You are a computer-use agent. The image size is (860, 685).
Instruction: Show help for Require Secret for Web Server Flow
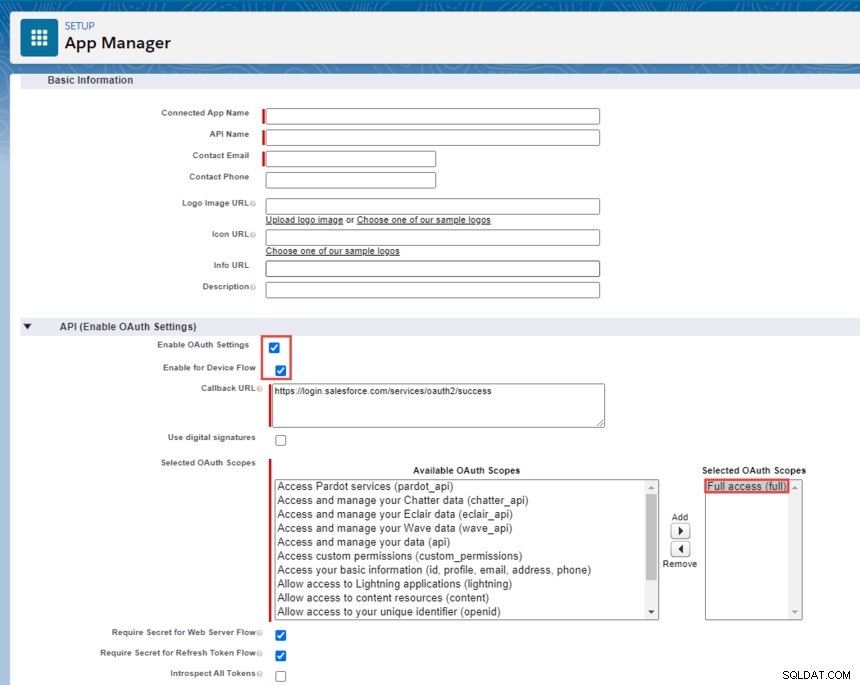[x=259, y=633]
